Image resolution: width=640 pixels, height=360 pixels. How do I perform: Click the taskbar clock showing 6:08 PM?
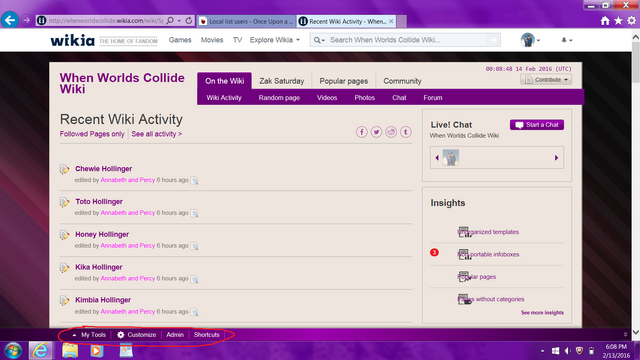pos(616,351)
